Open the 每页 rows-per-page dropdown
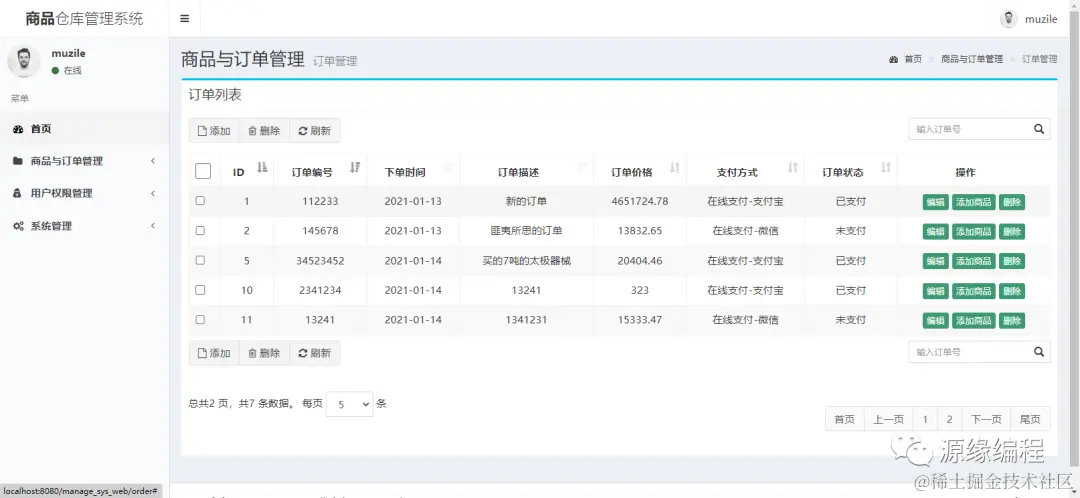The width and height of the screenshot is (1080, 498). click(x=349, y=404)
